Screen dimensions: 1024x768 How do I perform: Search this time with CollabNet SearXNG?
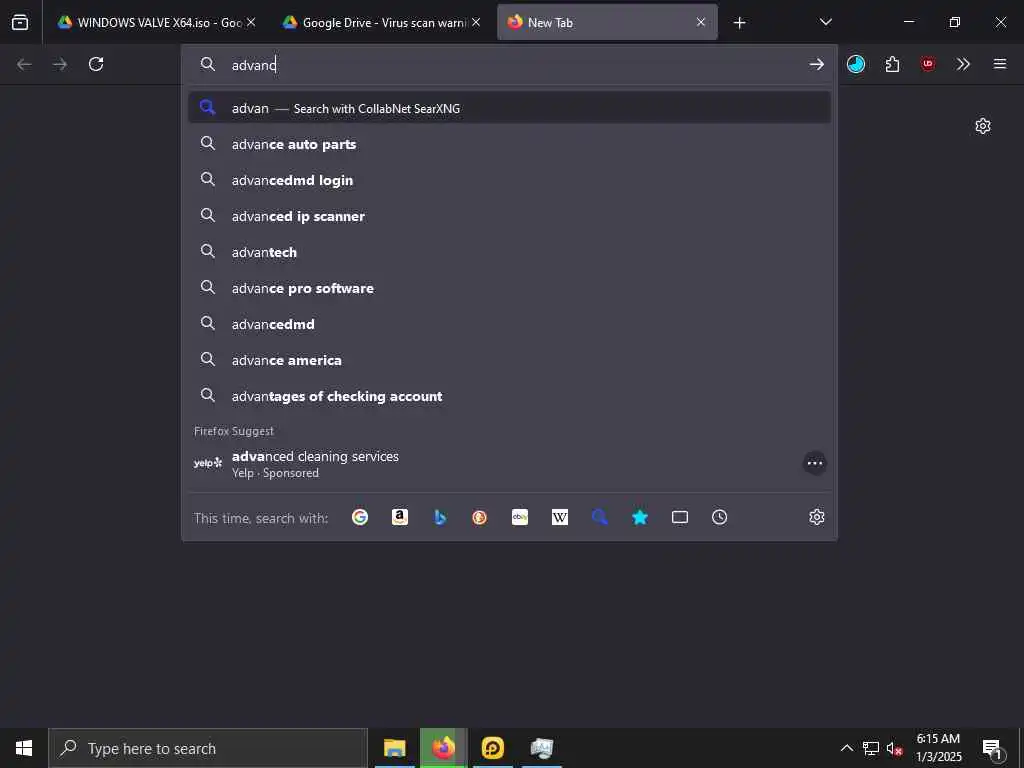[x=600, y=517]
